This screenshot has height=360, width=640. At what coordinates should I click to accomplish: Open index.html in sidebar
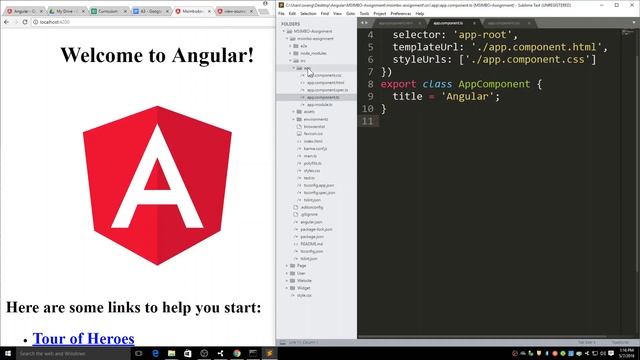click(x=313, y=141)
